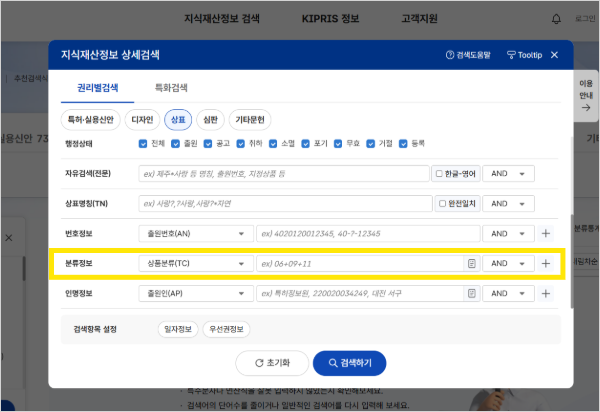This screenshot has width=600, height=412.
Task: Click the X icon in the left background panel
Action: (x=9, y=238)
